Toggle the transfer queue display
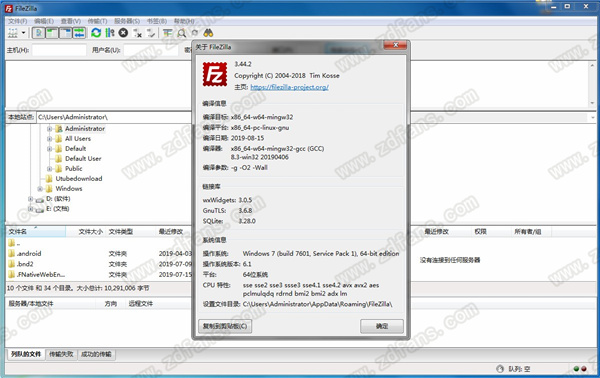 click(x=79, y=33)
